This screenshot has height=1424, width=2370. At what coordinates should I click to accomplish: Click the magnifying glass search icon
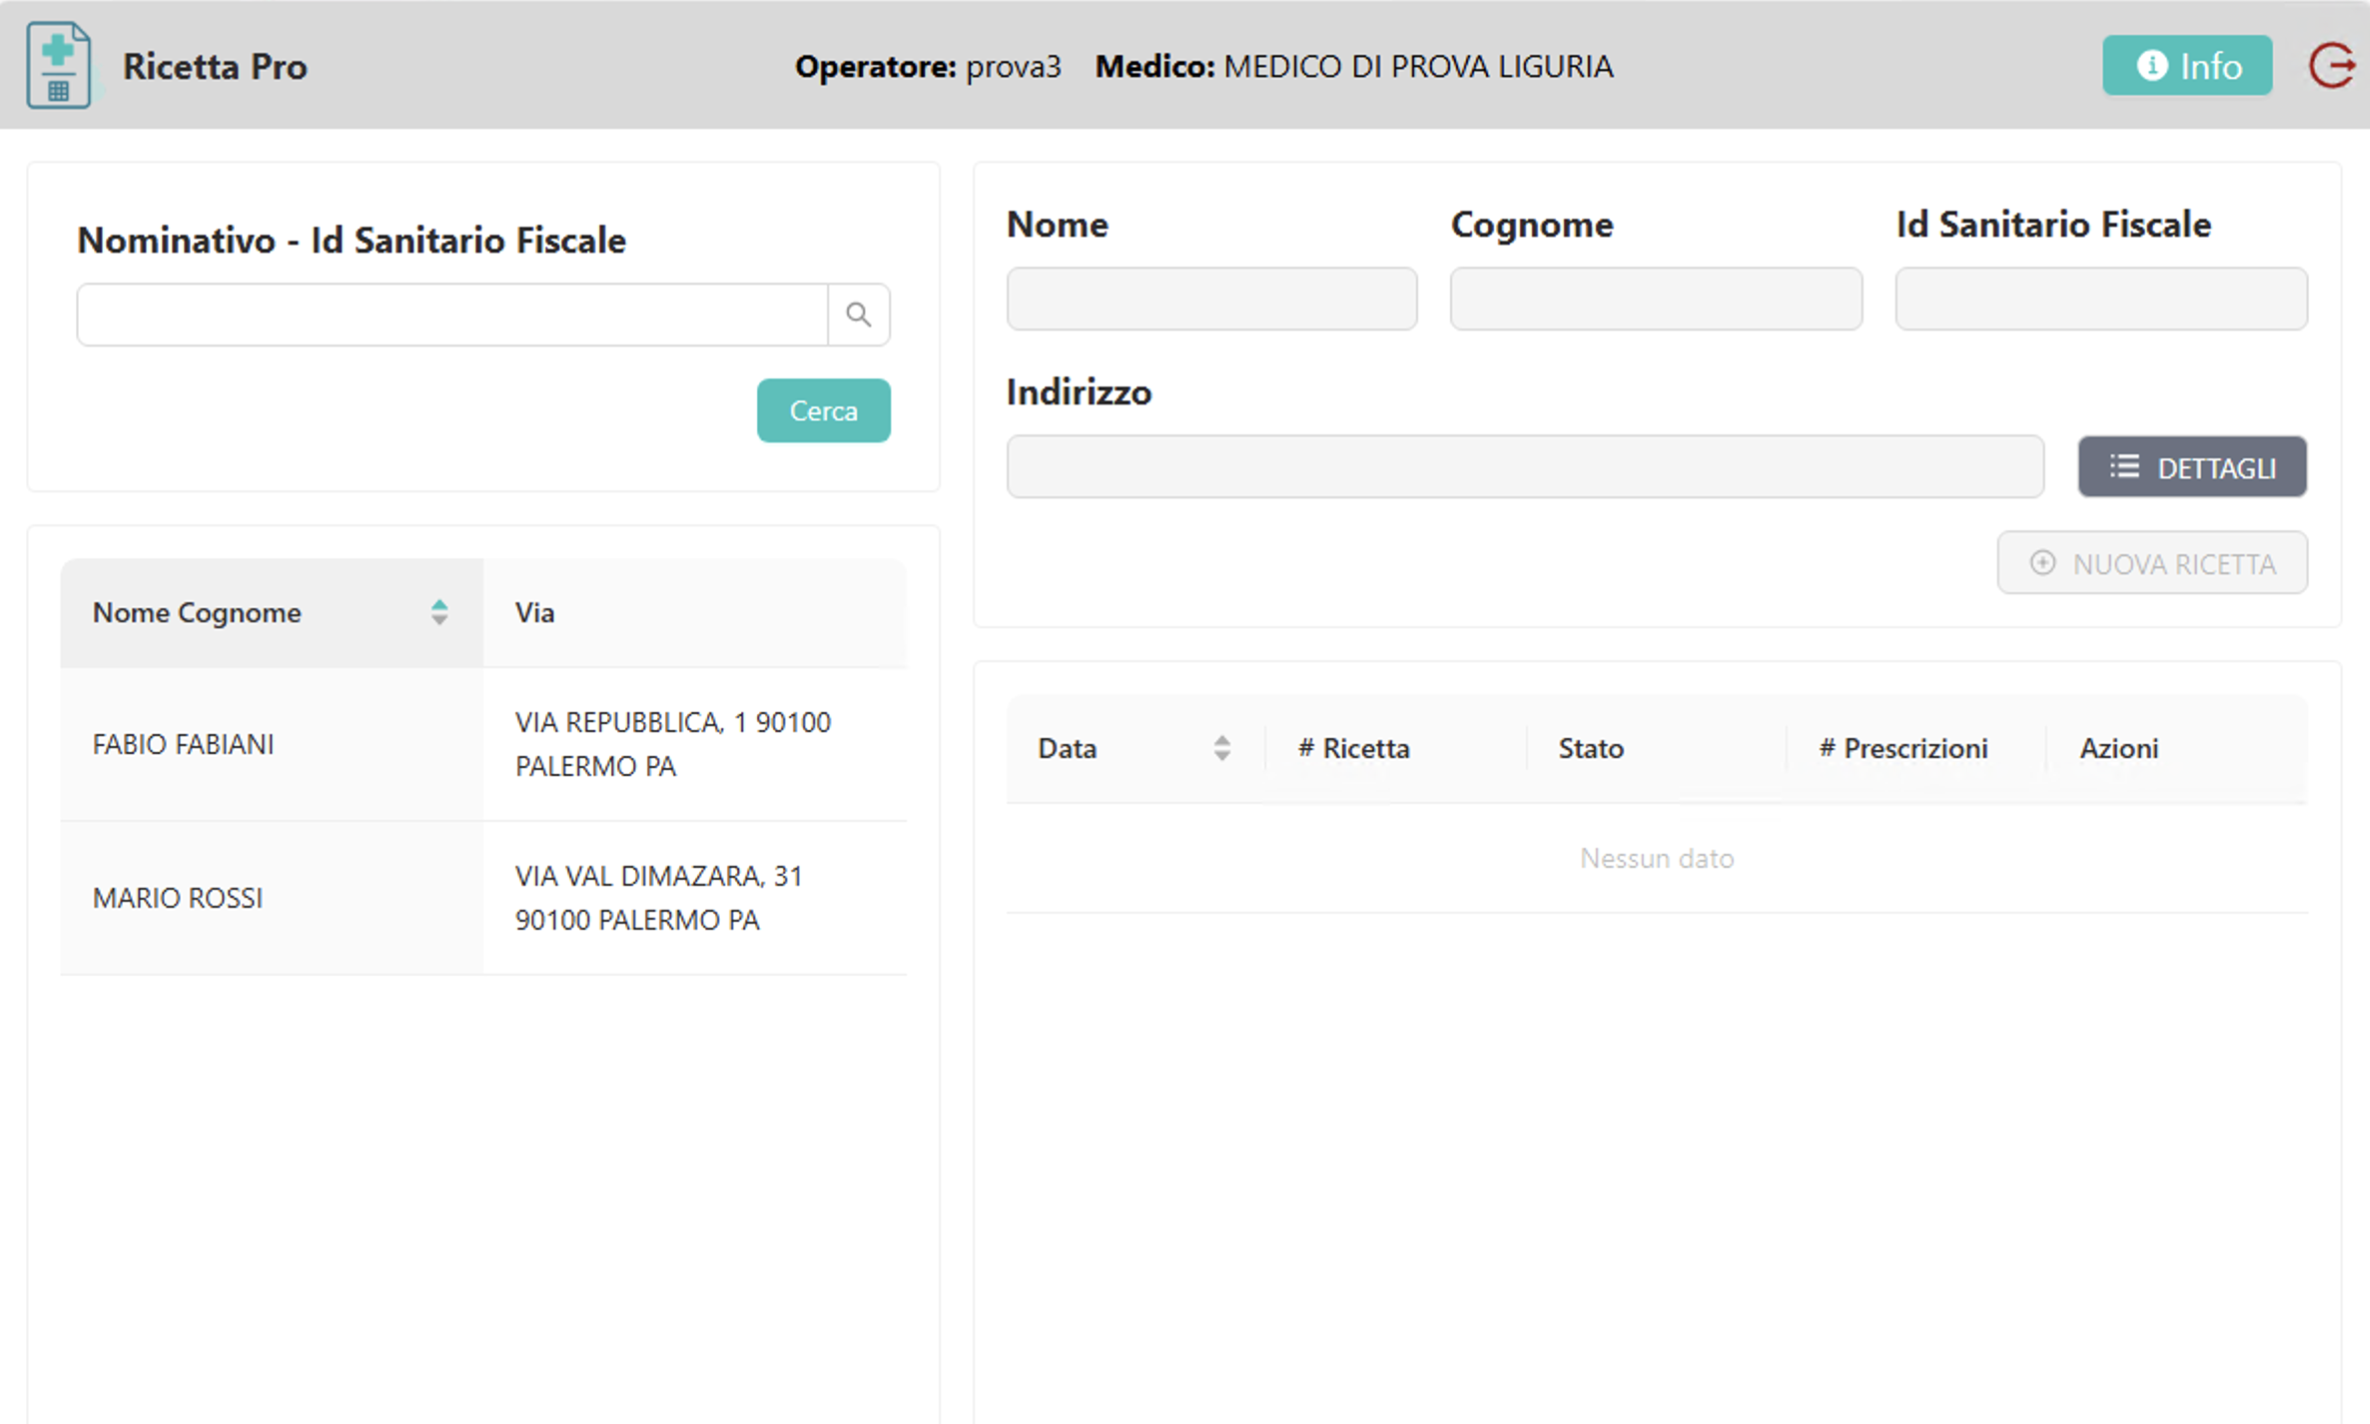(858, 315)
